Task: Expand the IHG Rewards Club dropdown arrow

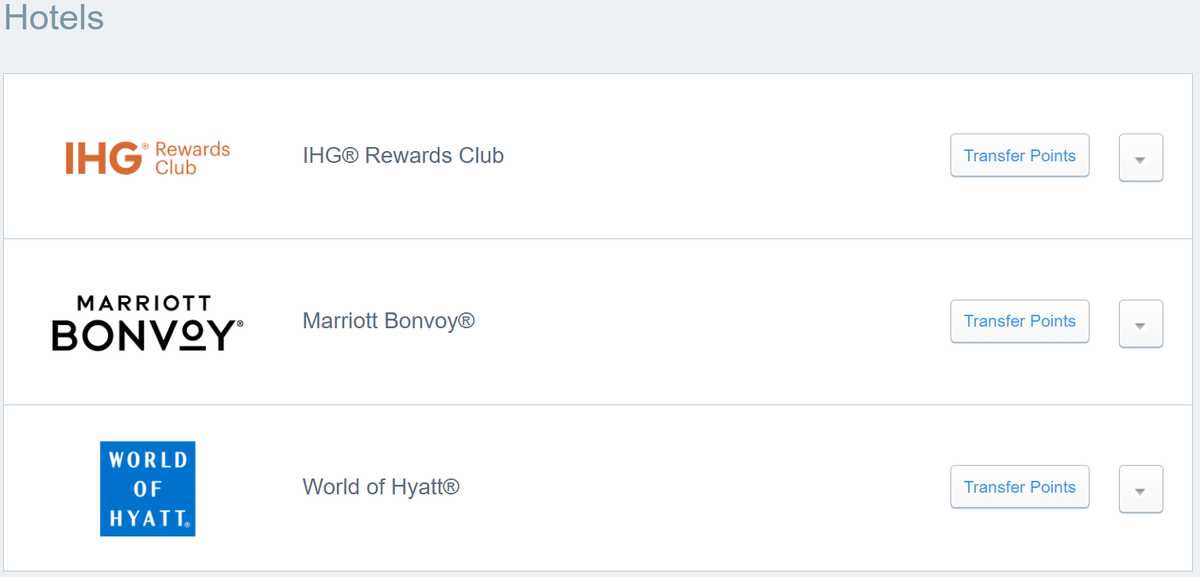Action: pyautogui.click(x=1141, y=158)
